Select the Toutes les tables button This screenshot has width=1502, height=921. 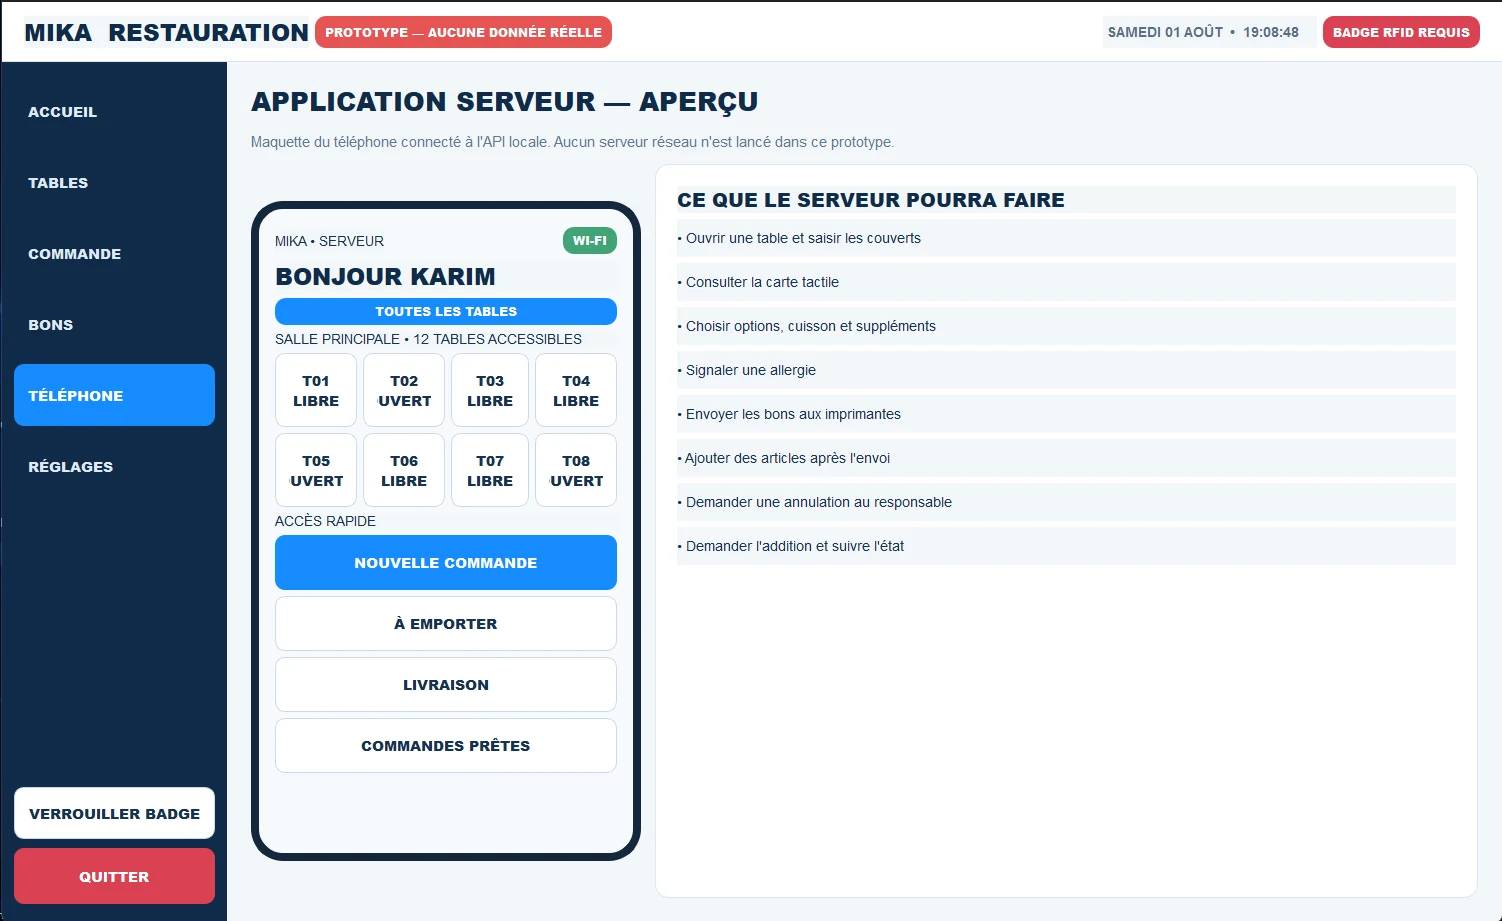point(446,311)
